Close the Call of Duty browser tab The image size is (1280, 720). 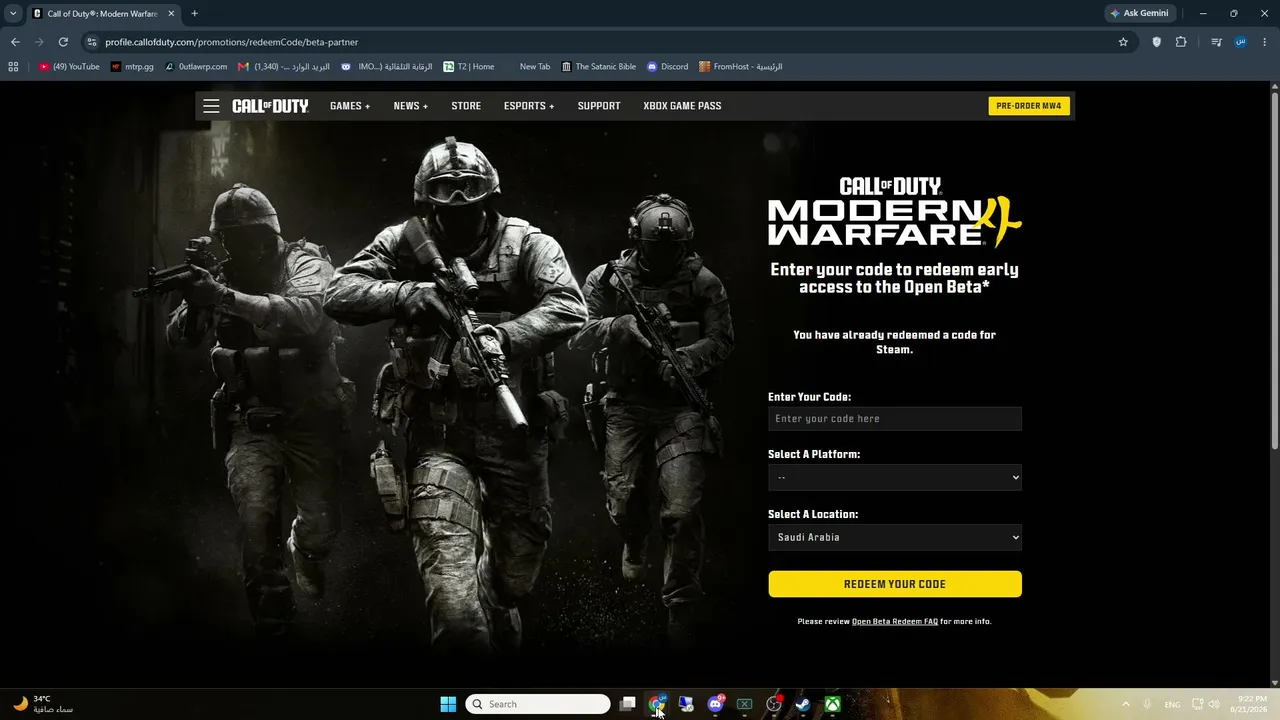click(x=169, y=13)
